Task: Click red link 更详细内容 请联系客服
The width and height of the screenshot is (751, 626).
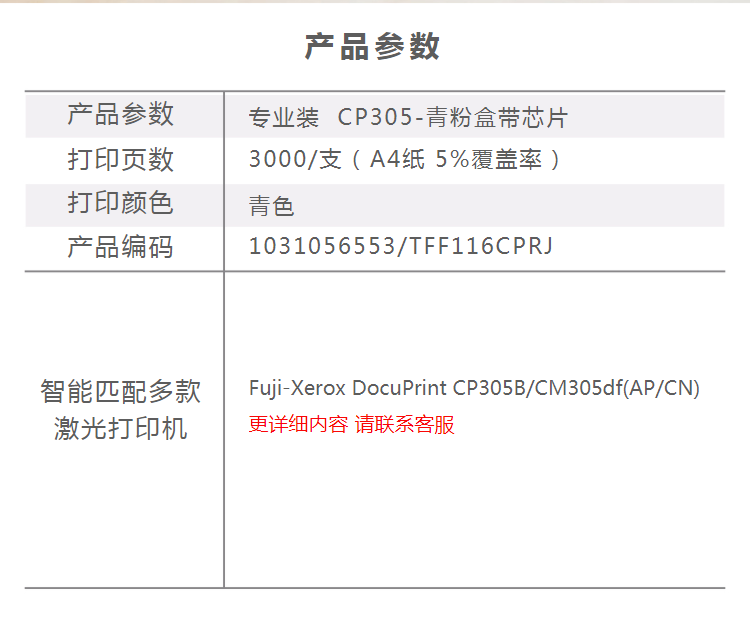Action: tap(352, 424)
